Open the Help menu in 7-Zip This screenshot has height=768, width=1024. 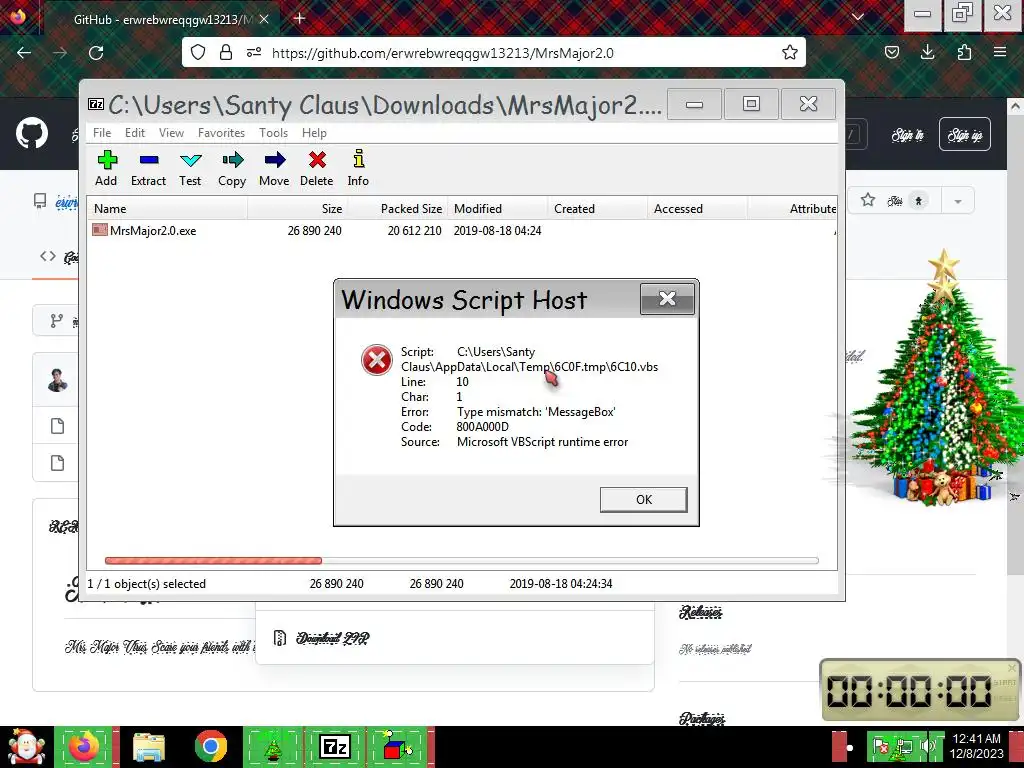314,133
